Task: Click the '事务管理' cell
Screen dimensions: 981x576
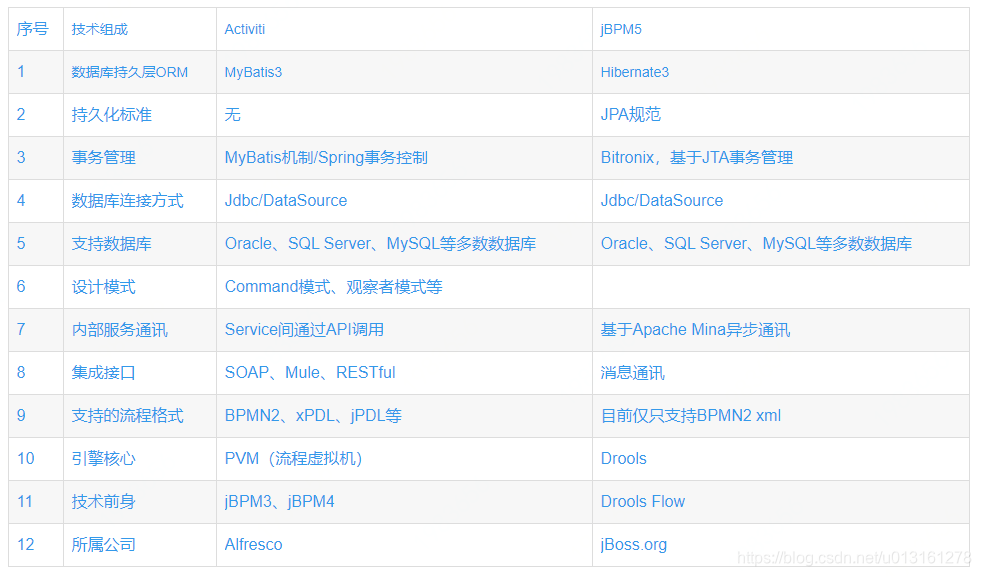Action: [140, 158]
